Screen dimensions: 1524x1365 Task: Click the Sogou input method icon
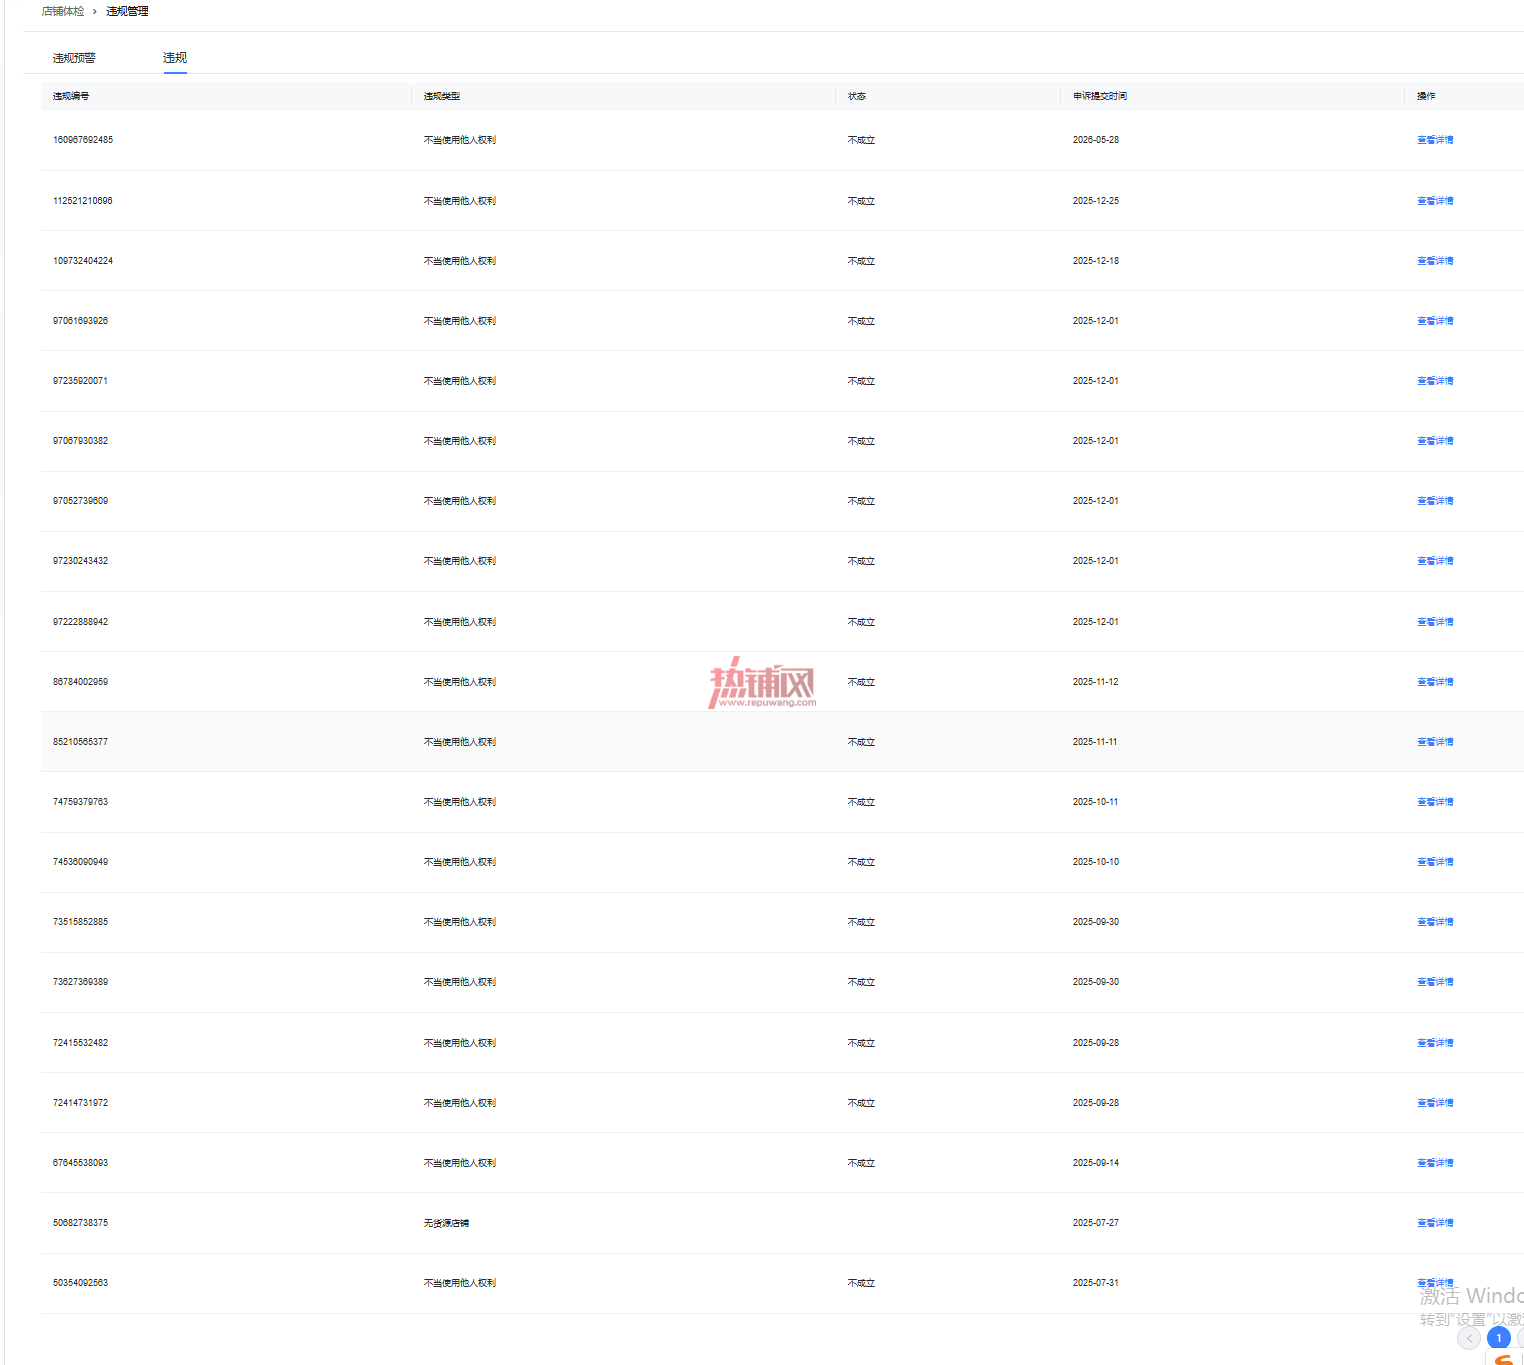(1505, 1360)
